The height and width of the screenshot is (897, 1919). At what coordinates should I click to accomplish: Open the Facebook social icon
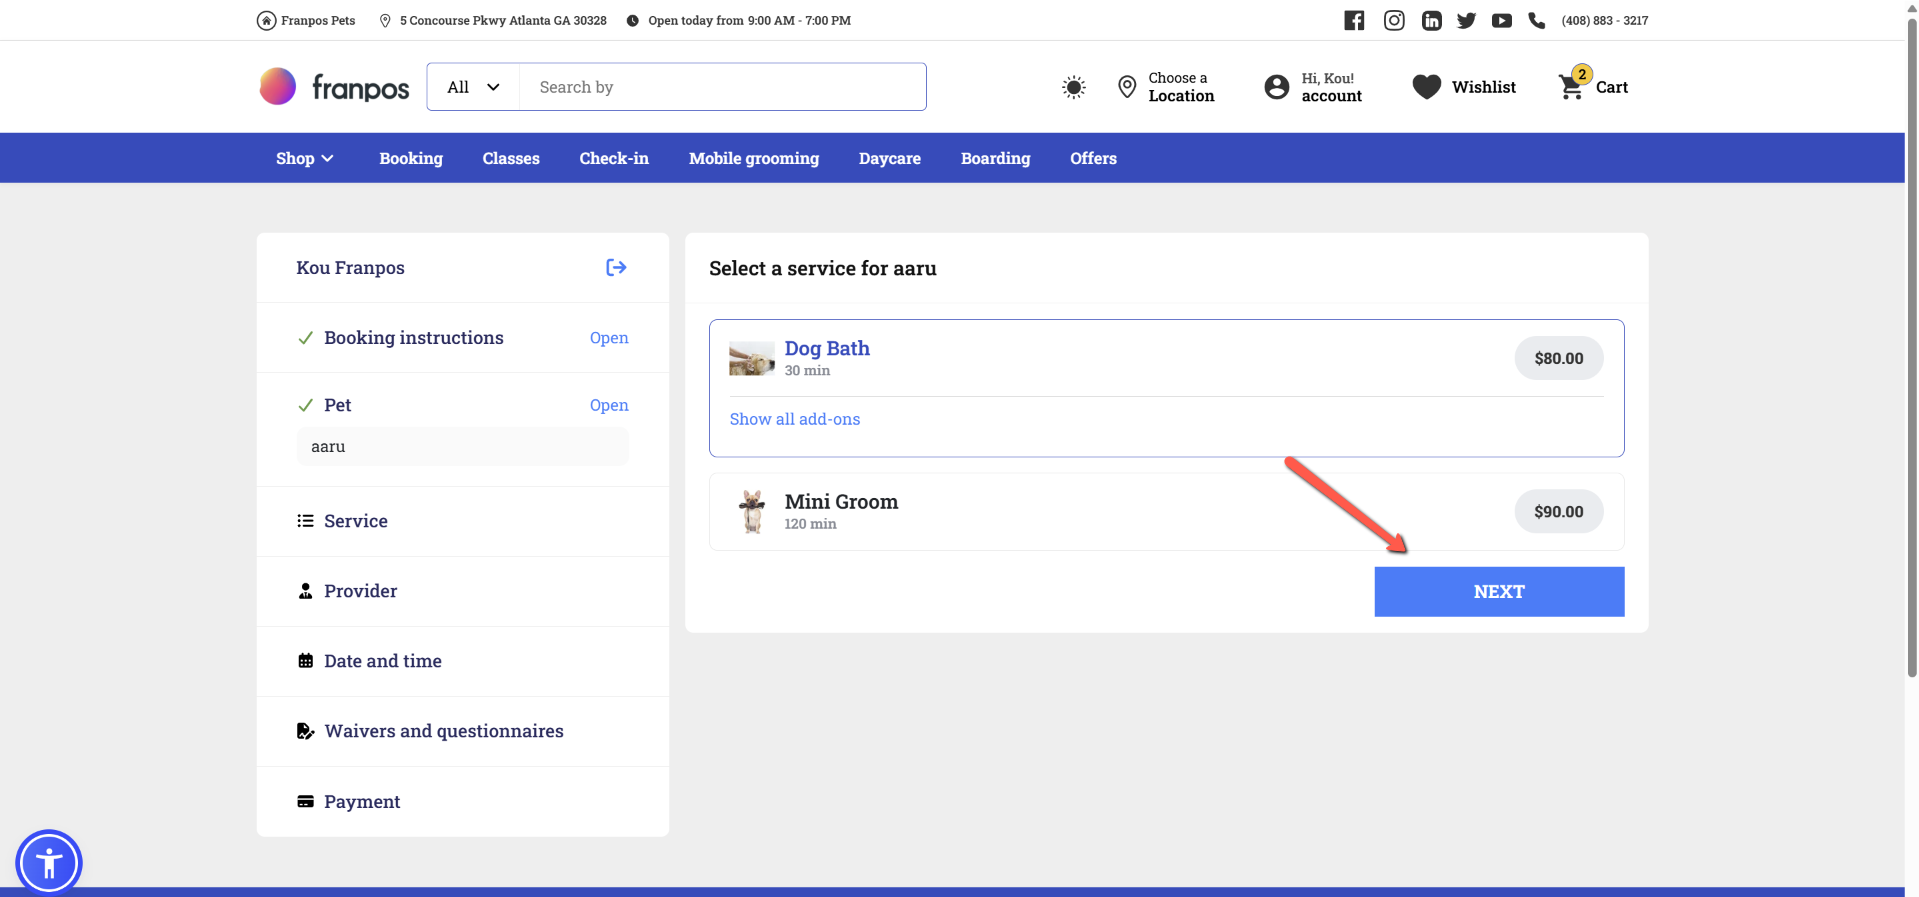[x=1354, y=20]
